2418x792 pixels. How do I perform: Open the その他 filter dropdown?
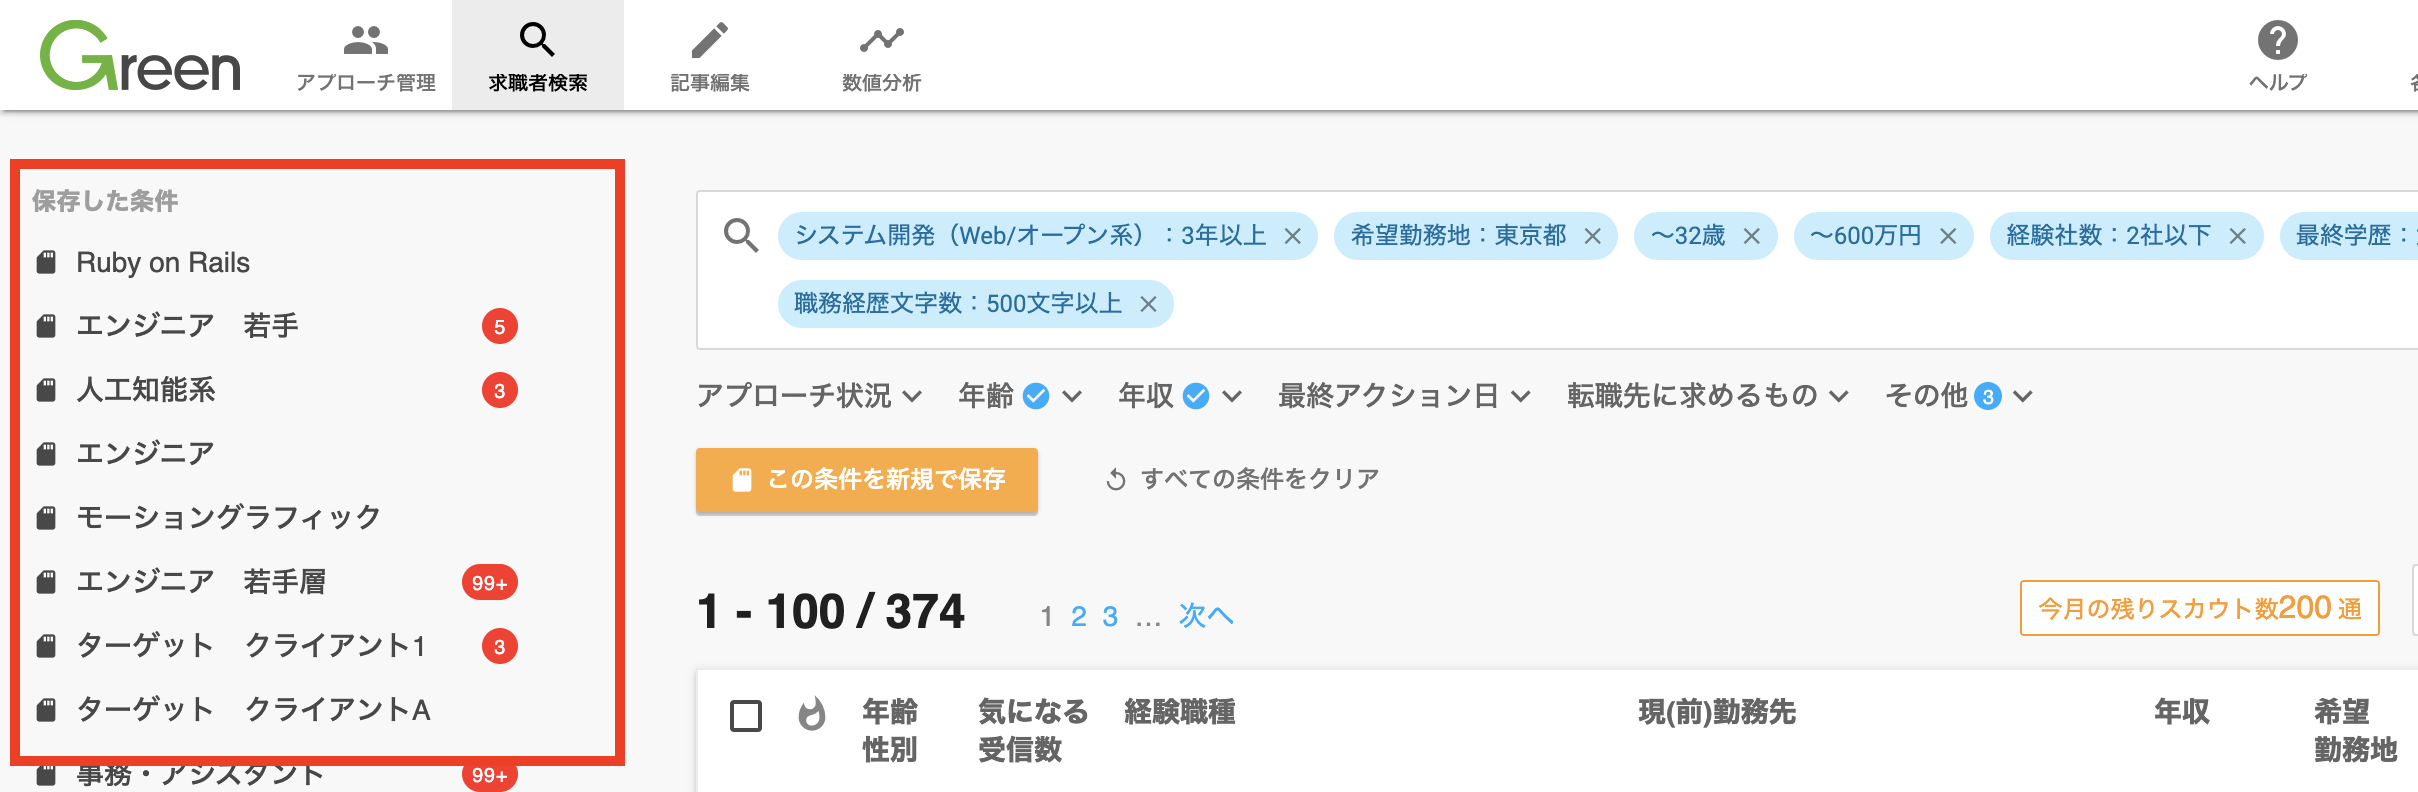1959,396
